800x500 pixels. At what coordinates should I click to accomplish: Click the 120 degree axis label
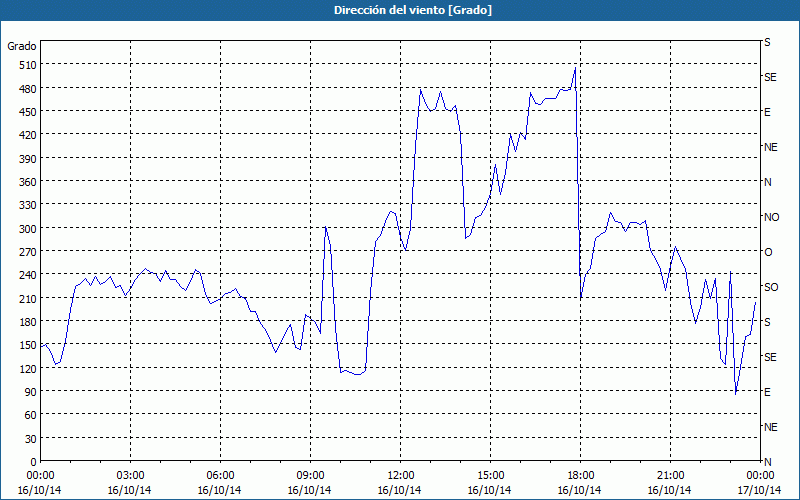(28, 369)
